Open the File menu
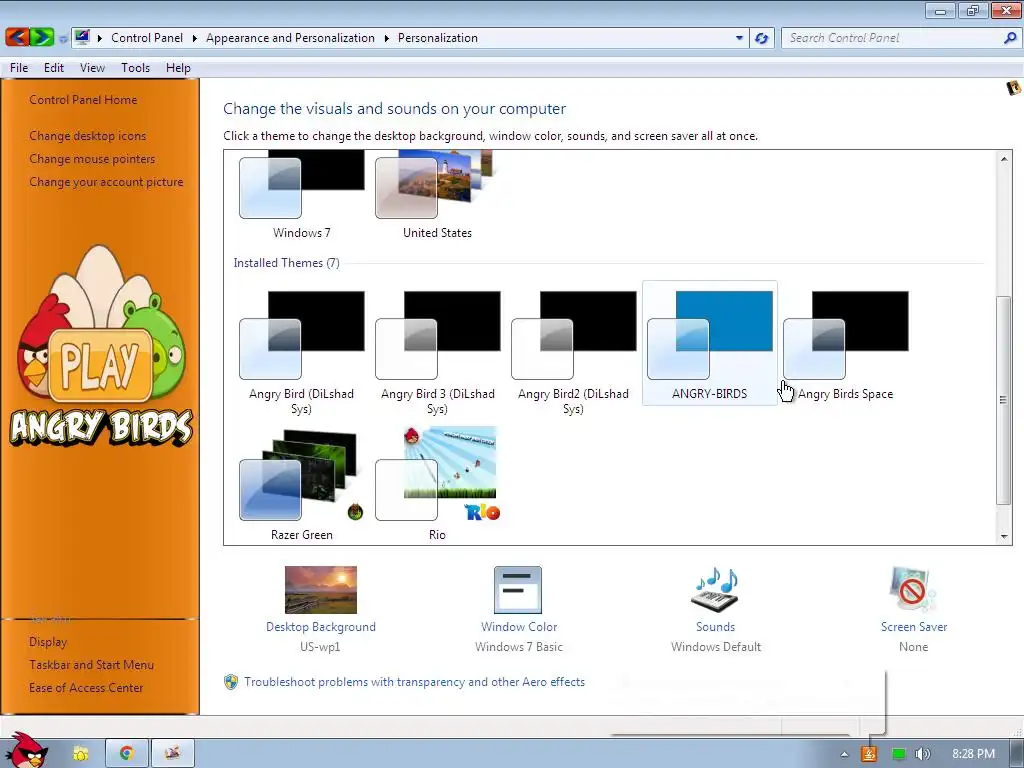Image resolution: width=1024 pixels, height=768 pixels. [x=19, y=68]
